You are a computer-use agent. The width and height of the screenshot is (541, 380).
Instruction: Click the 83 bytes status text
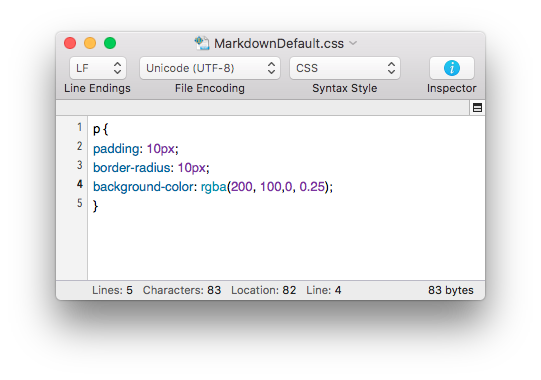click(x=451, y=290)
